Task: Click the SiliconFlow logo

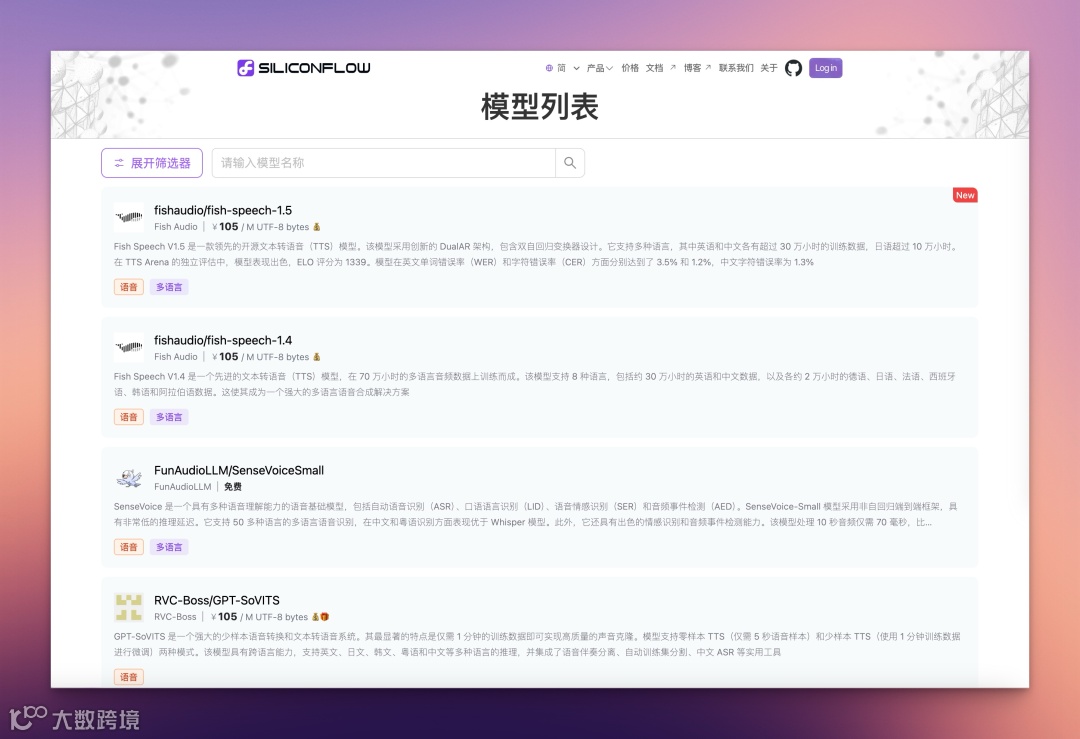Action: [304, 67]
